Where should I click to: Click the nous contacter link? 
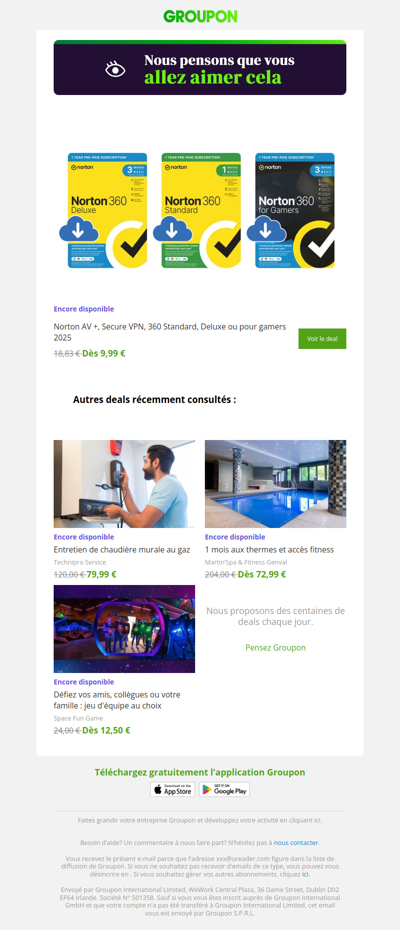[x=296, y=842]
